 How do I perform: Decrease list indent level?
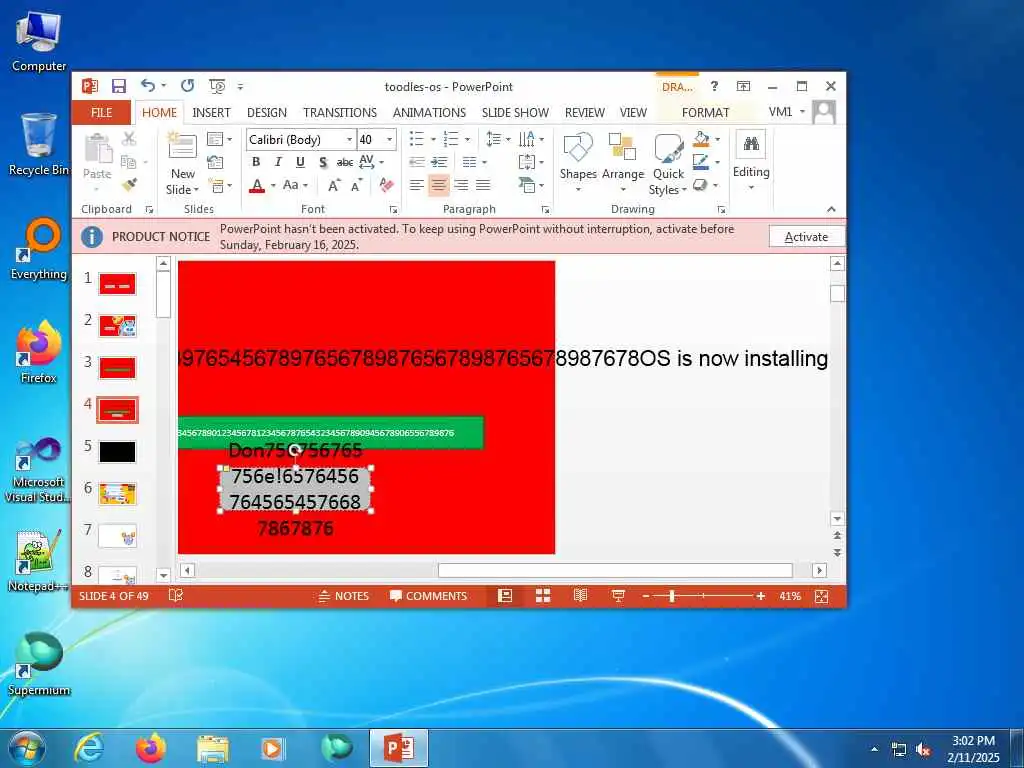point(417,162)
